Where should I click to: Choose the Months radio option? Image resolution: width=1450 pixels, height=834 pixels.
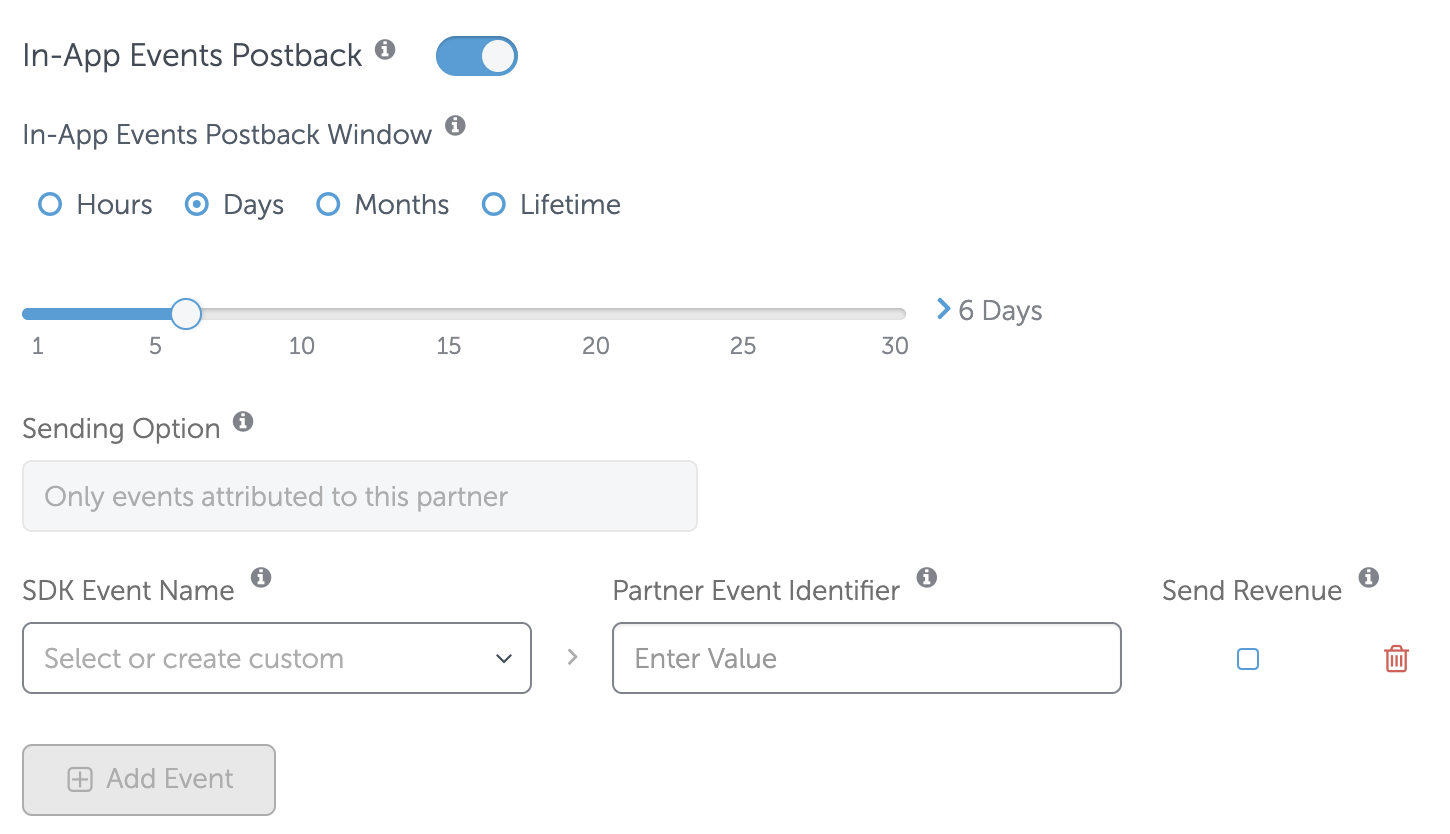click(328, 205)
